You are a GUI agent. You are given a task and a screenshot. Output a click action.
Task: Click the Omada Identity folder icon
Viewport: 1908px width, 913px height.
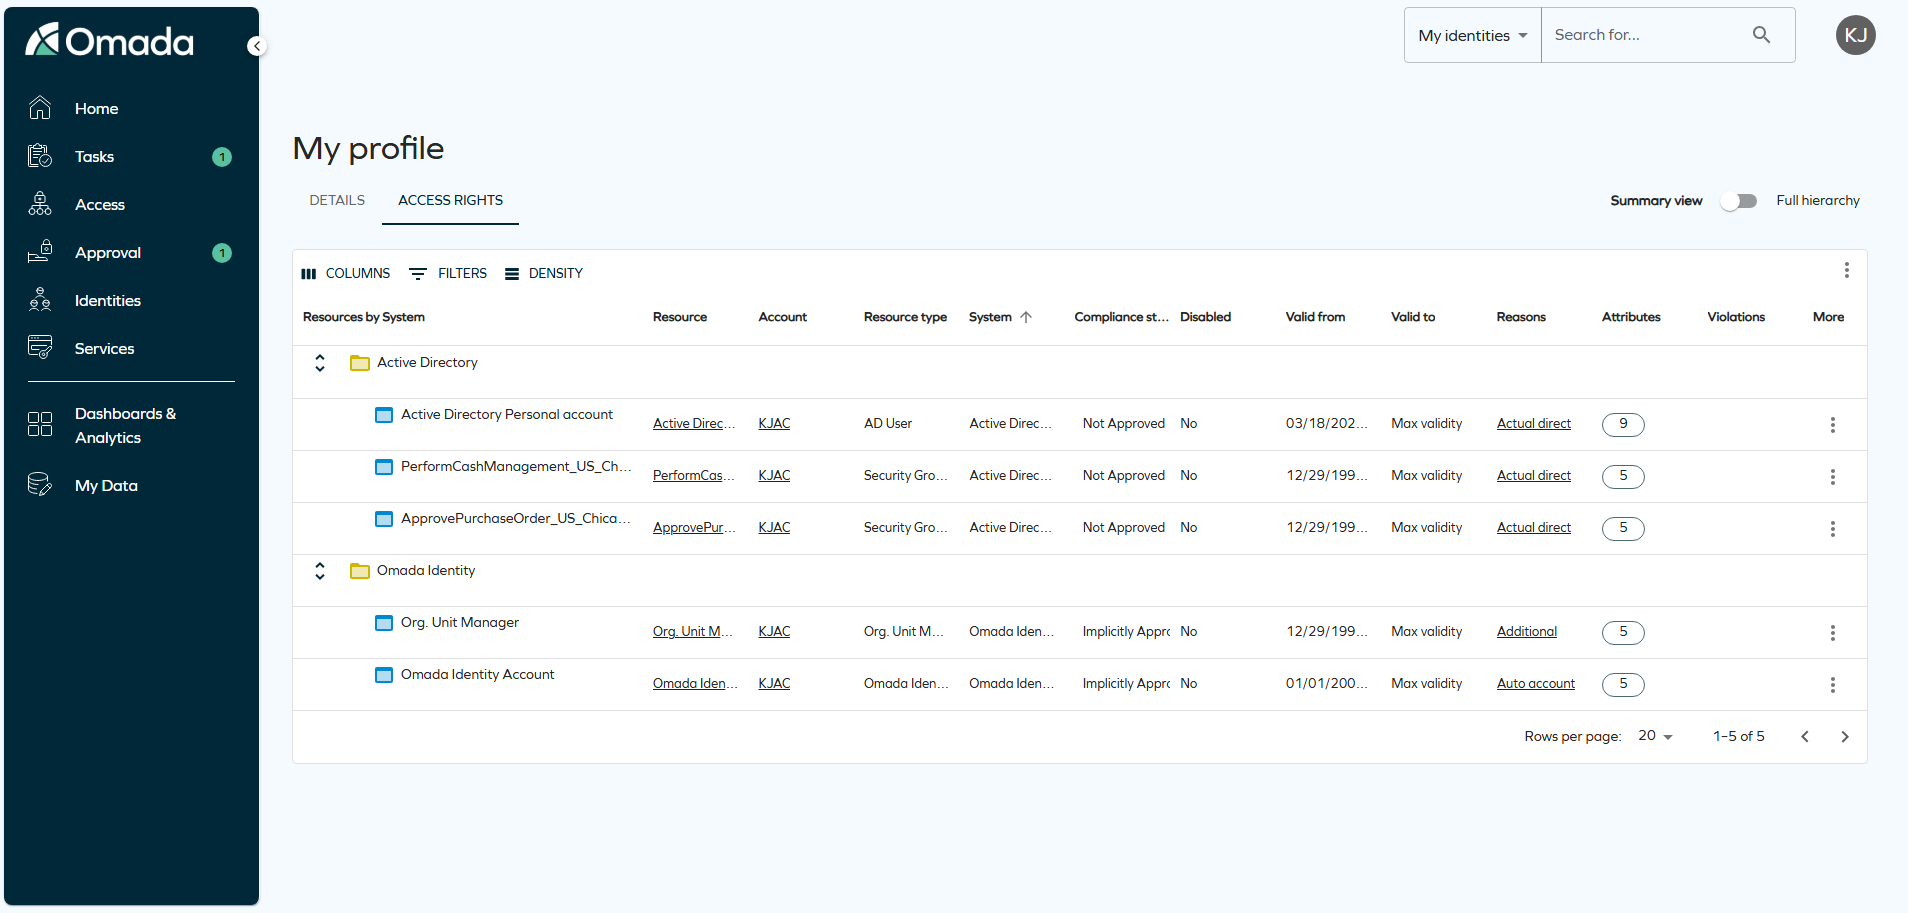point(360,571)
